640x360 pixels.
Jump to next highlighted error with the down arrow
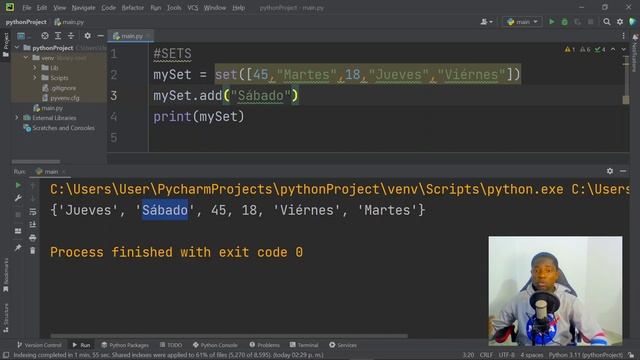(x=623, y=49)
